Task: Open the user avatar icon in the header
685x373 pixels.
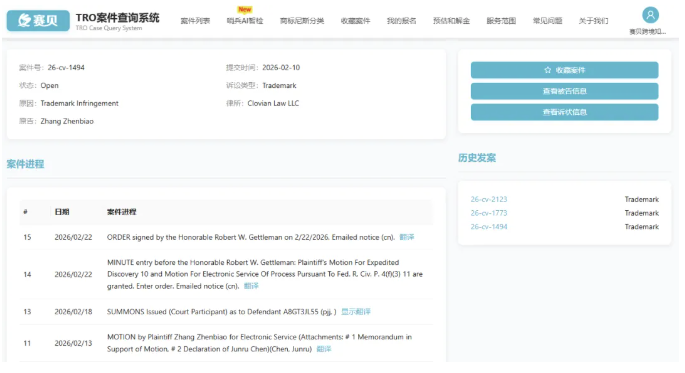Action: (650, 15)
